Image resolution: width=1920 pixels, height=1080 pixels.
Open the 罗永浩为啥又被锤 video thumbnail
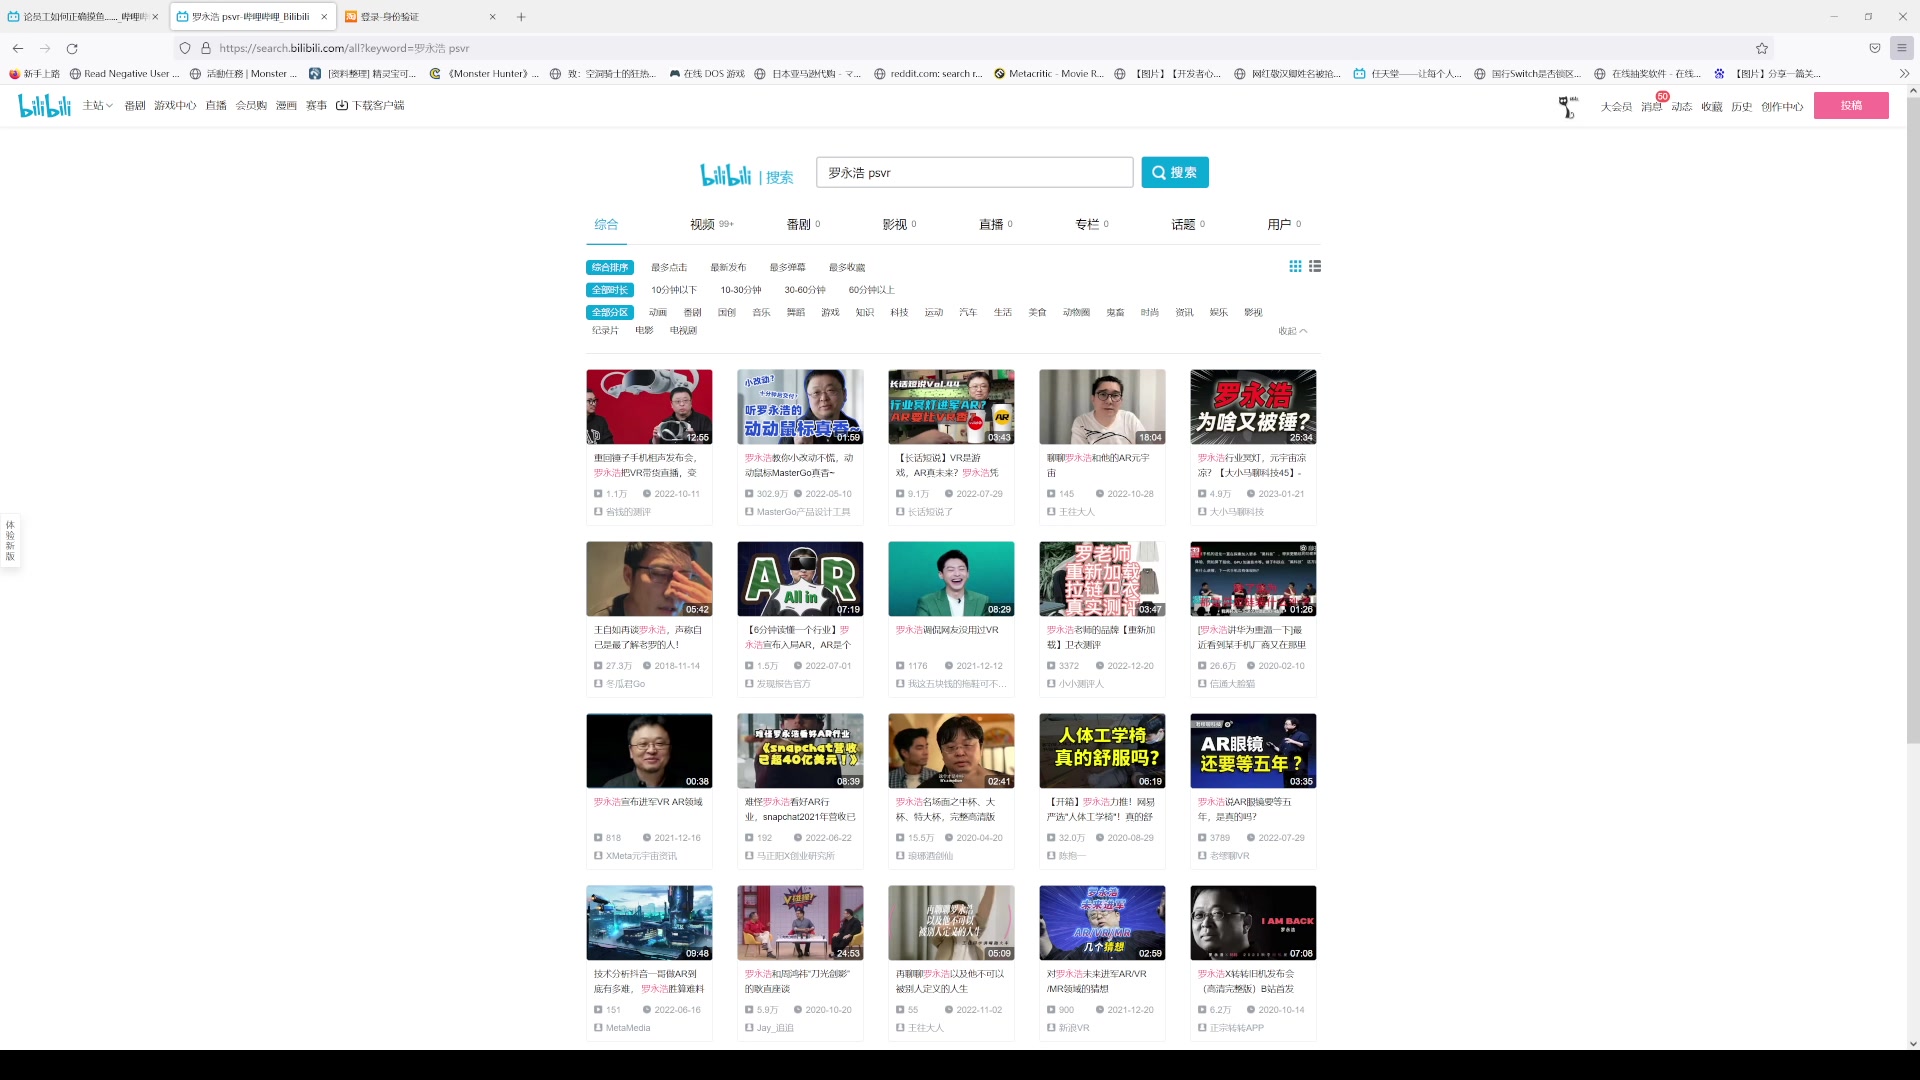point(1253,407)
